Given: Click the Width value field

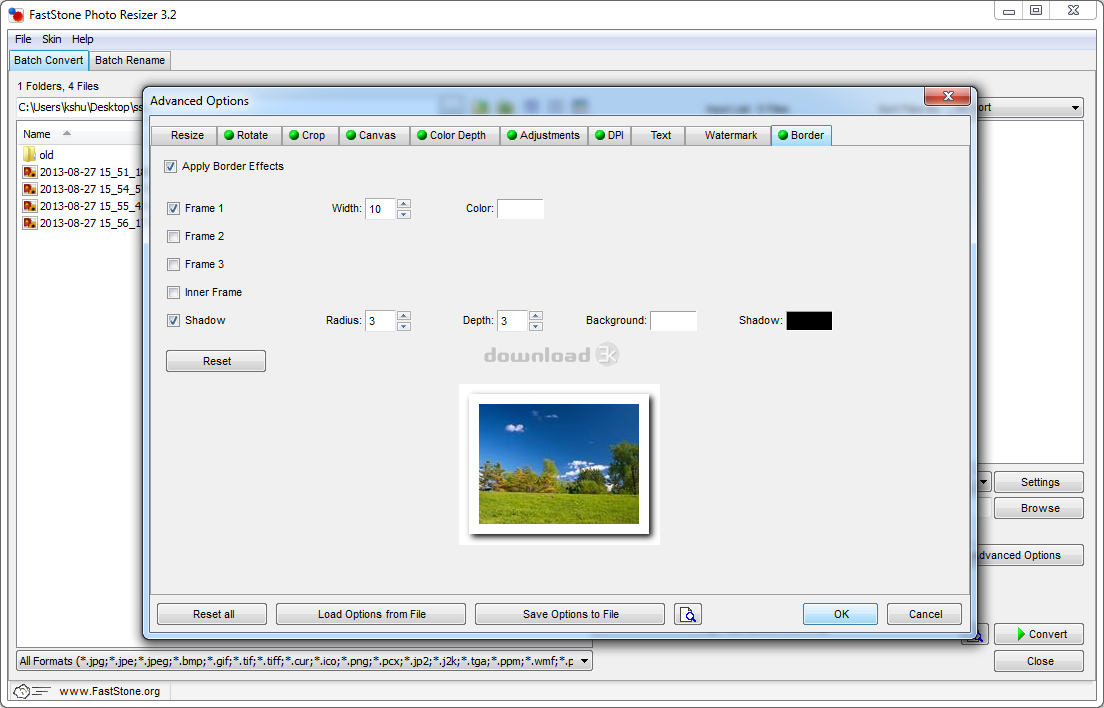Looking at the screenshot, I should [381, 209].
